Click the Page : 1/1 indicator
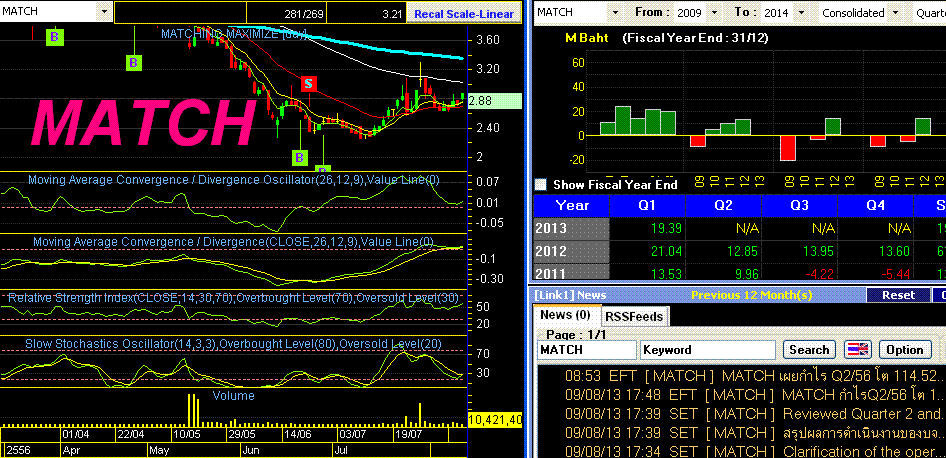The image size is (946, 458). pyautogui.click(x=576, y=334)
